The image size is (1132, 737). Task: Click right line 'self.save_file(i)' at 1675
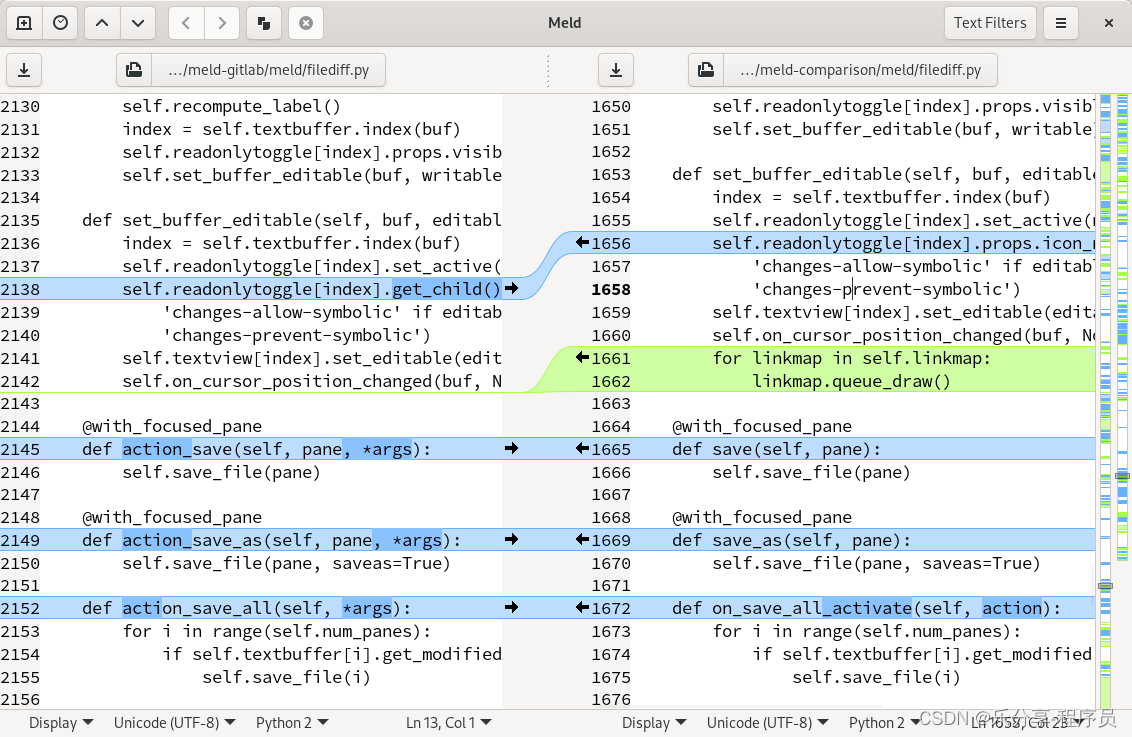(x=876, y=677)
